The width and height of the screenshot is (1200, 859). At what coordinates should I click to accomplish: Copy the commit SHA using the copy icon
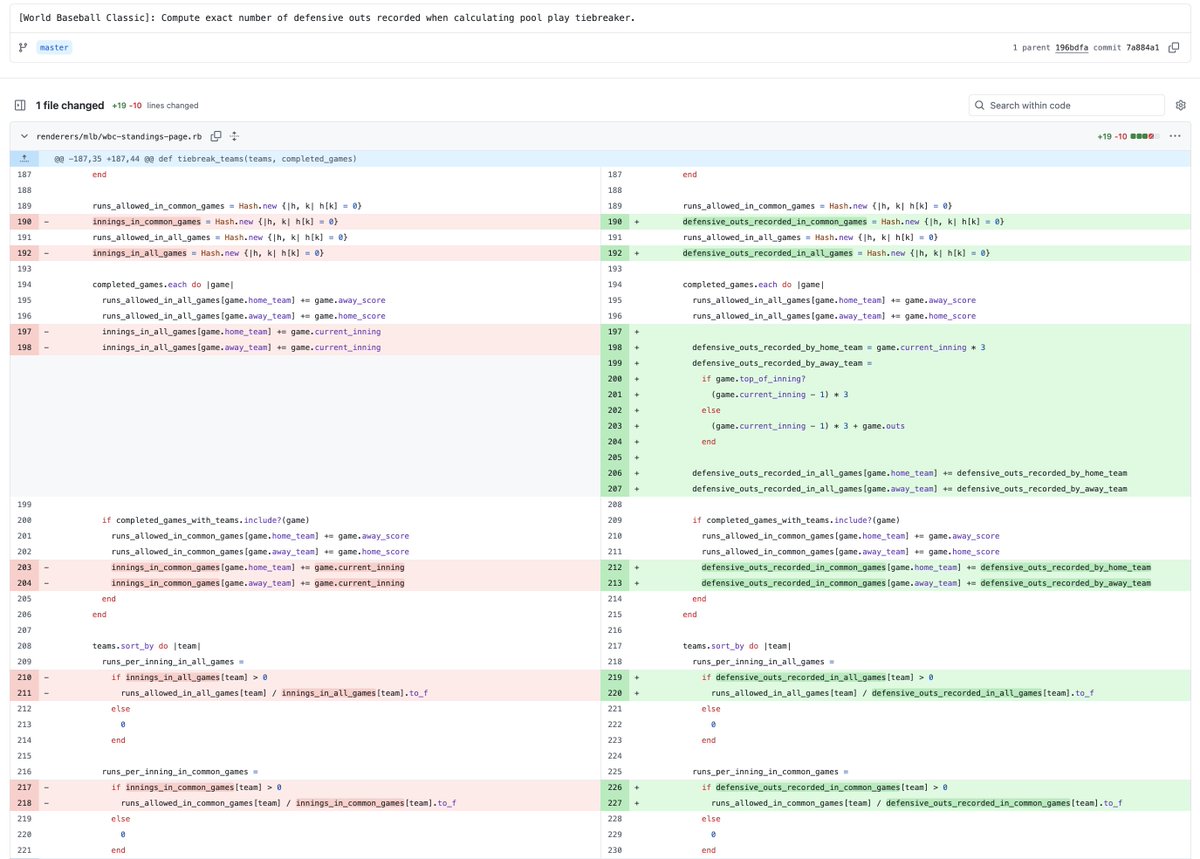[x=1173, y=47]
